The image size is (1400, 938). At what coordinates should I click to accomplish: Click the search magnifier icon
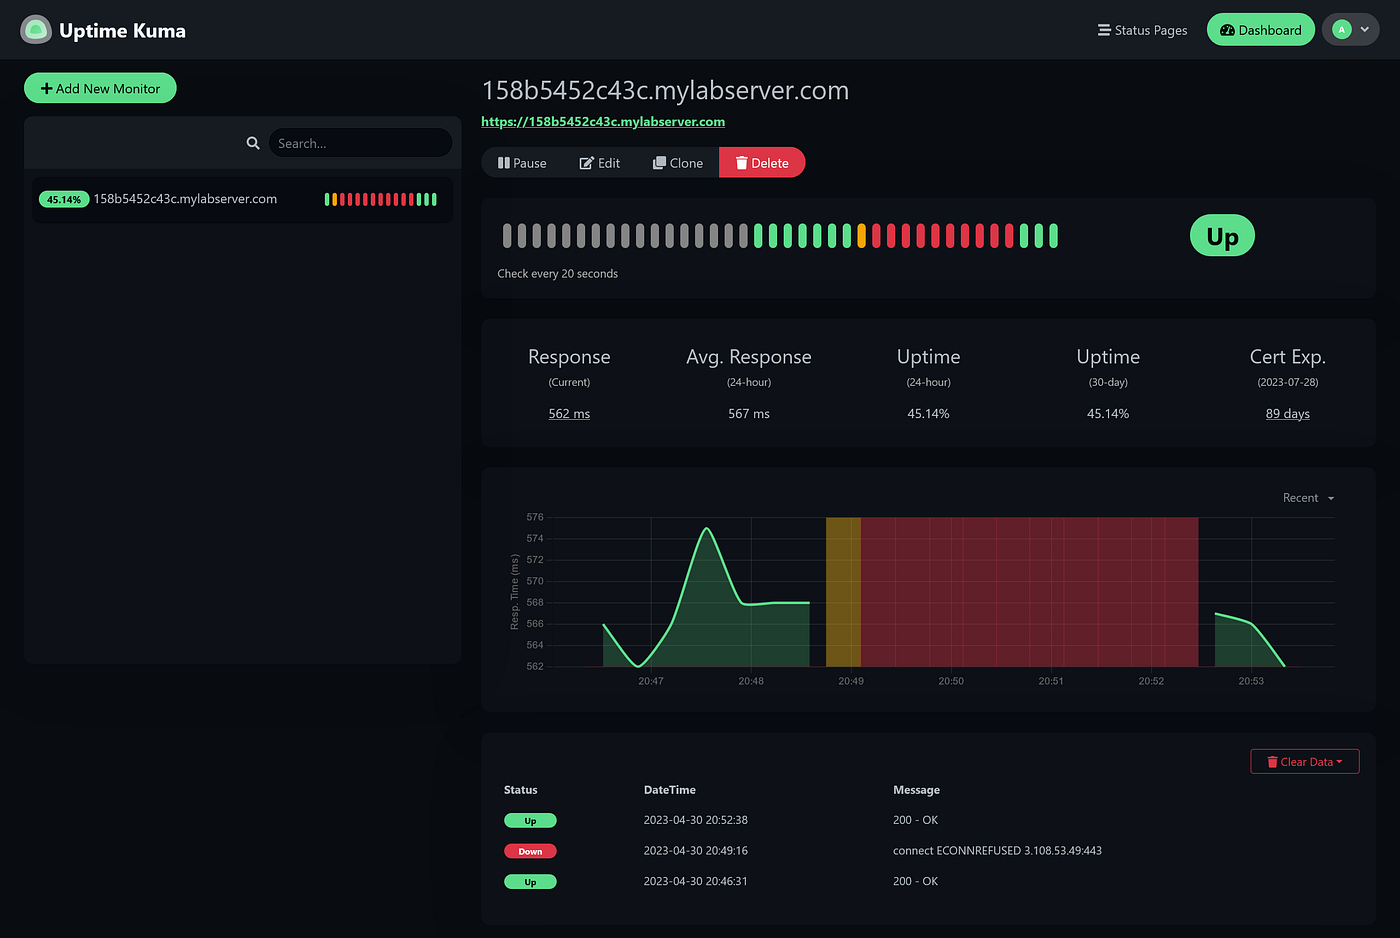(x=253, y=143)
